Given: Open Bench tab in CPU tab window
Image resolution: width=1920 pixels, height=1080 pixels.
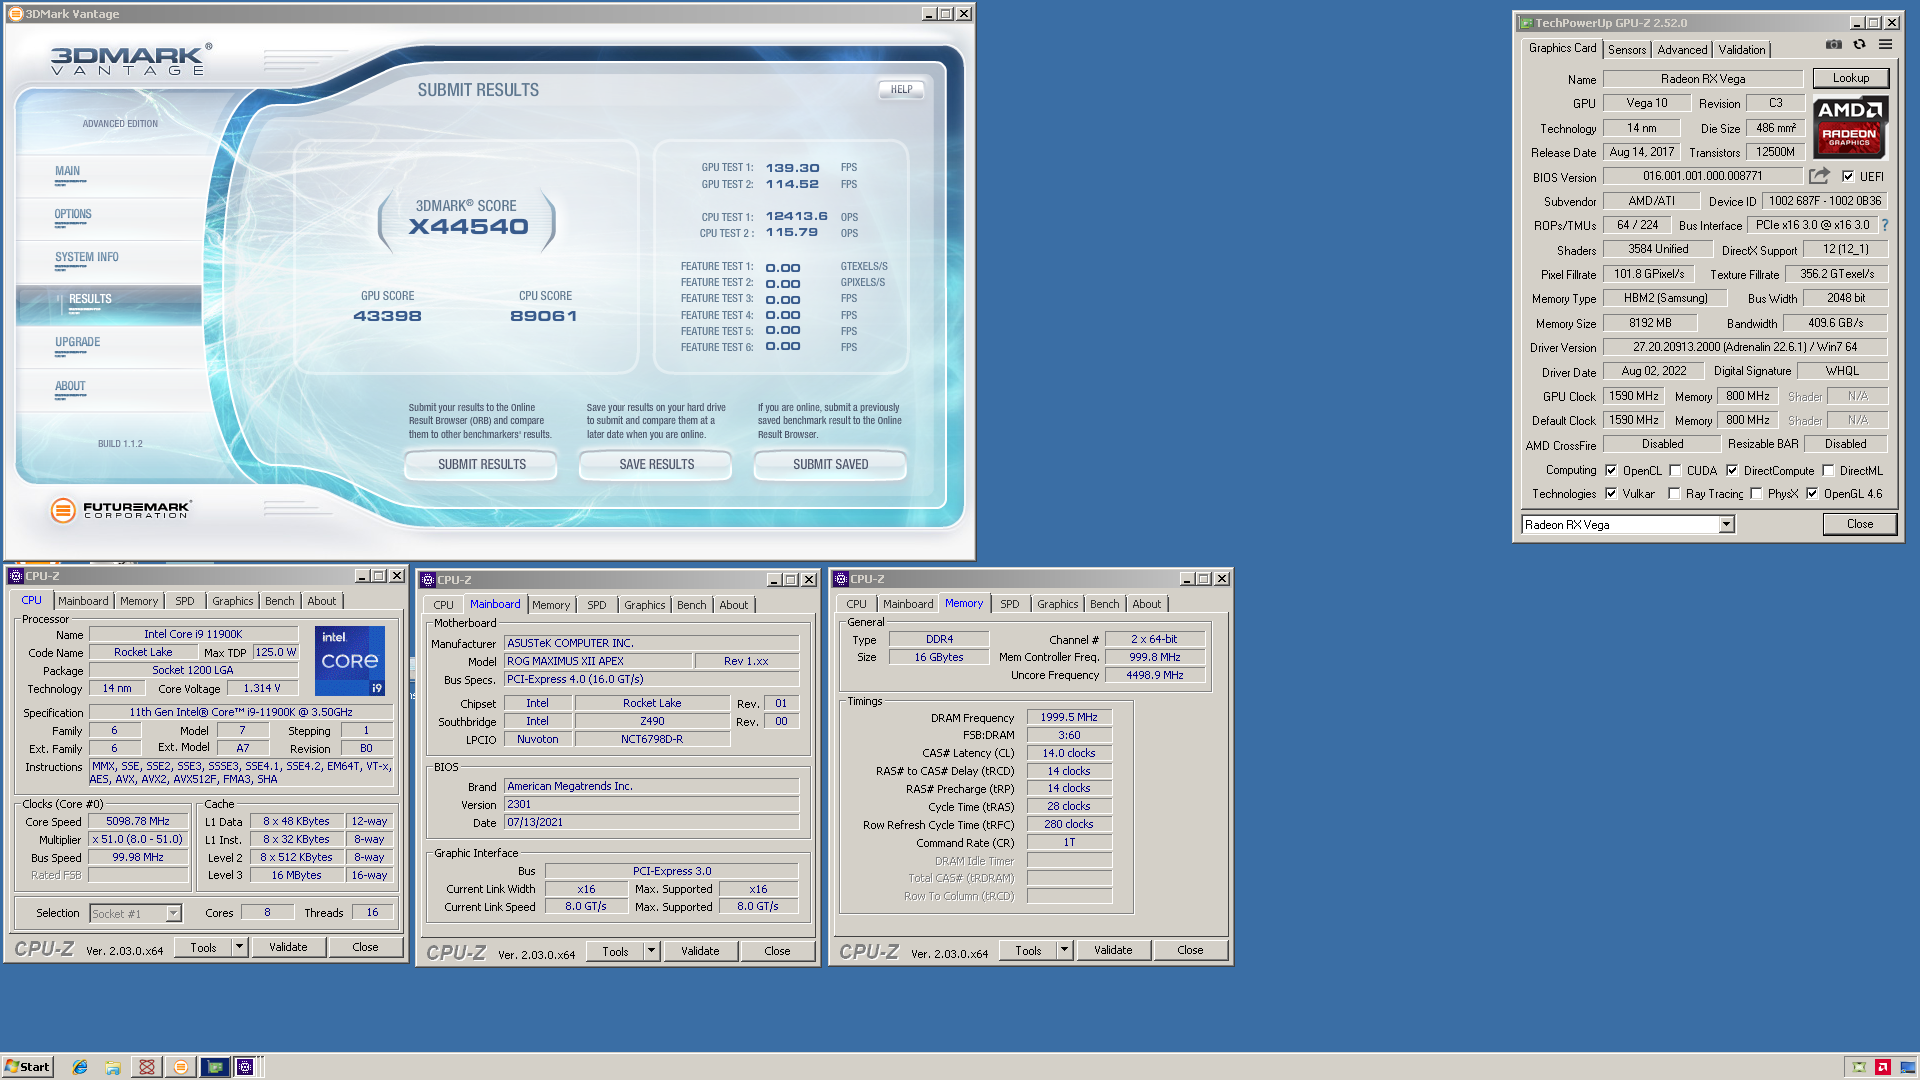Looking at the screenshot, I should 280,601.
